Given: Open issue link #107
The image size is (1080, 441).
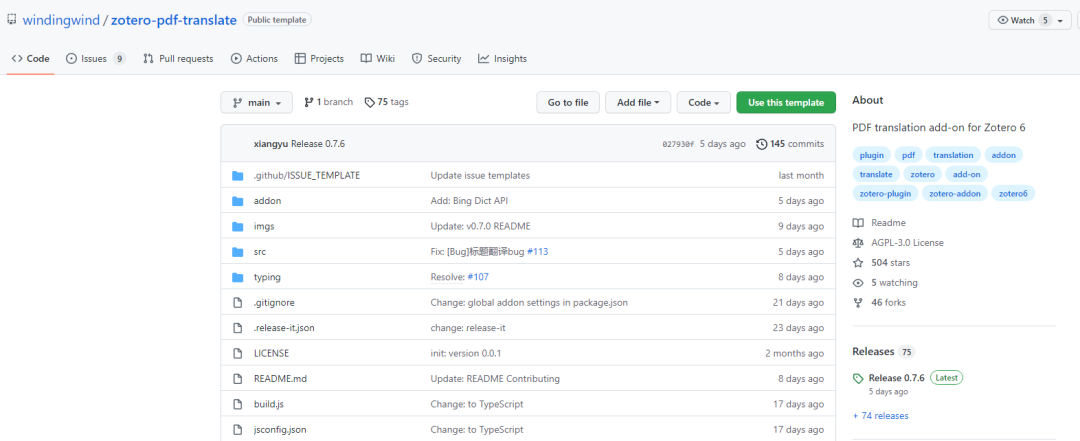Looking at the screenshot, I should (478, 277).
